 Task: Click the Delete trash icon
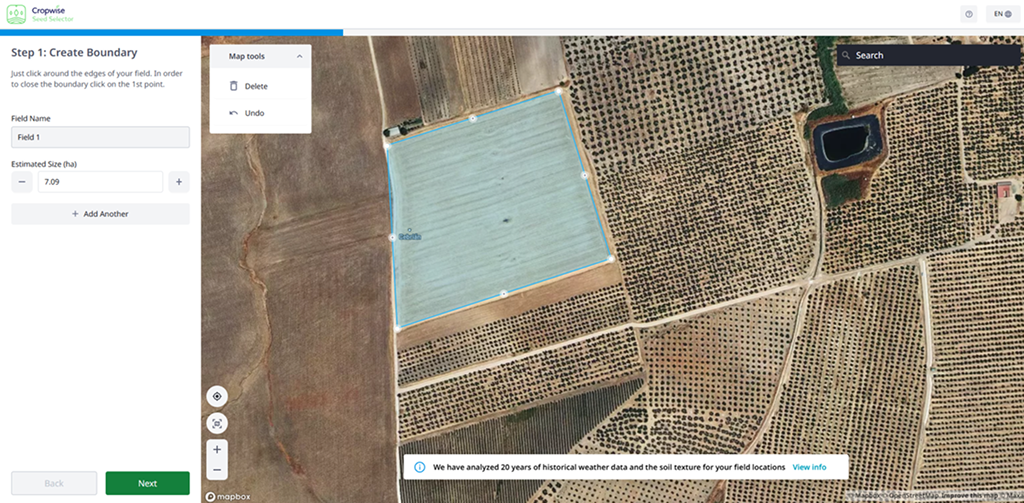click(234, 86)
